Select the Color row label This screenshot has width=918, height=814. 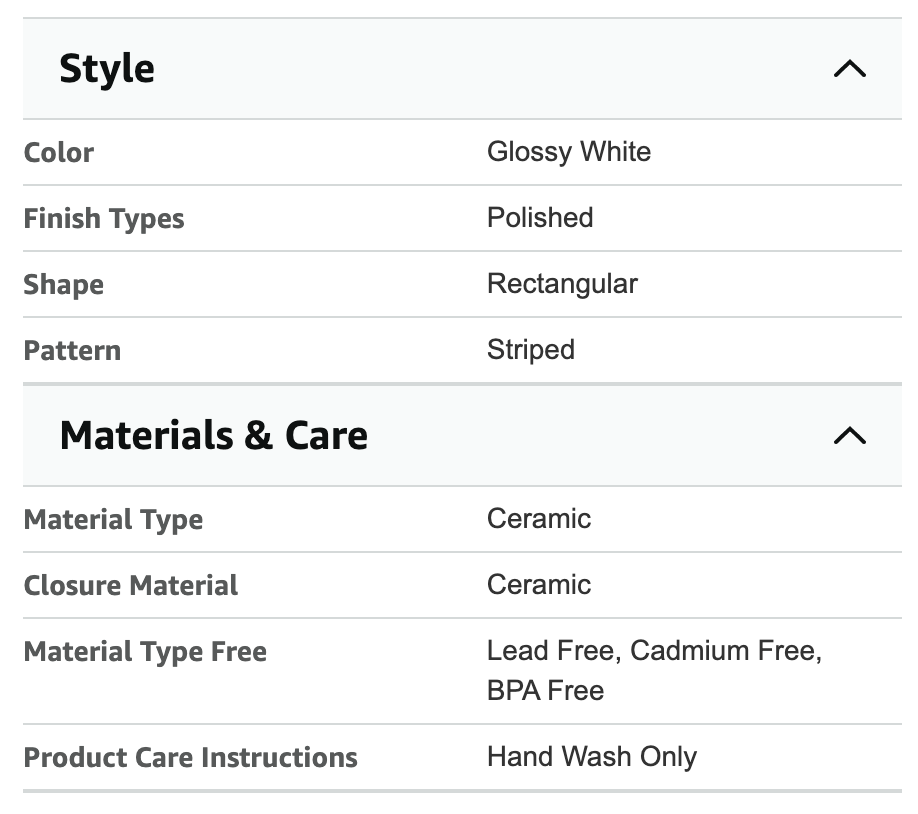(x=59, y=153)
